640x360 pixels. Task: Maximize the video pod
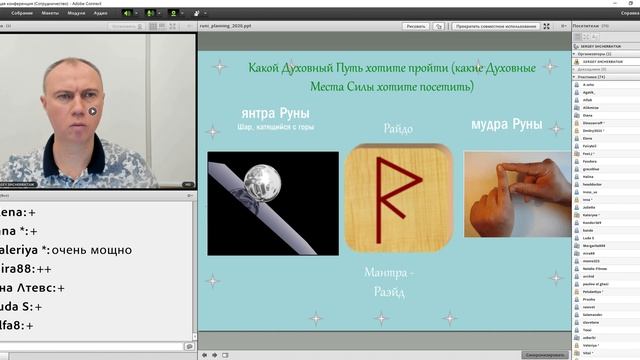[x=173, y=26]
